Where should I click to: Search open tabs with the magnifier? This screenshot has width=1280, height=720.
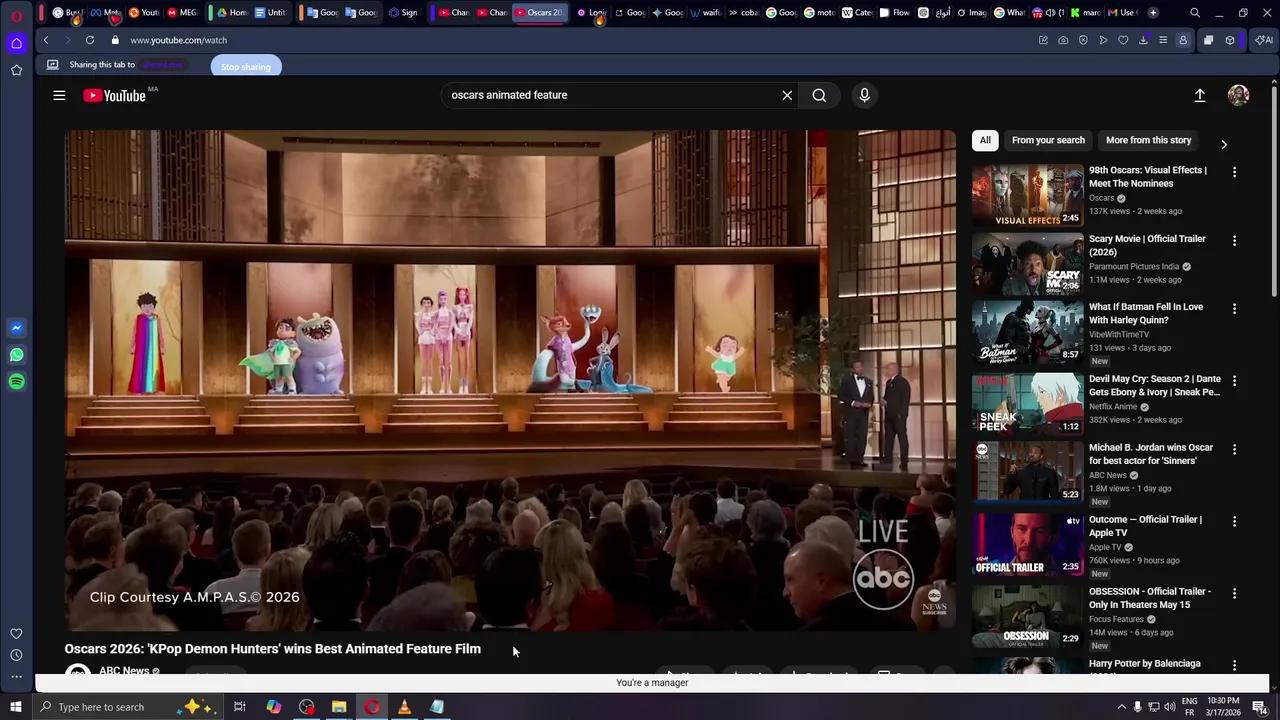pyautogui.click(x=1195, y=13)
